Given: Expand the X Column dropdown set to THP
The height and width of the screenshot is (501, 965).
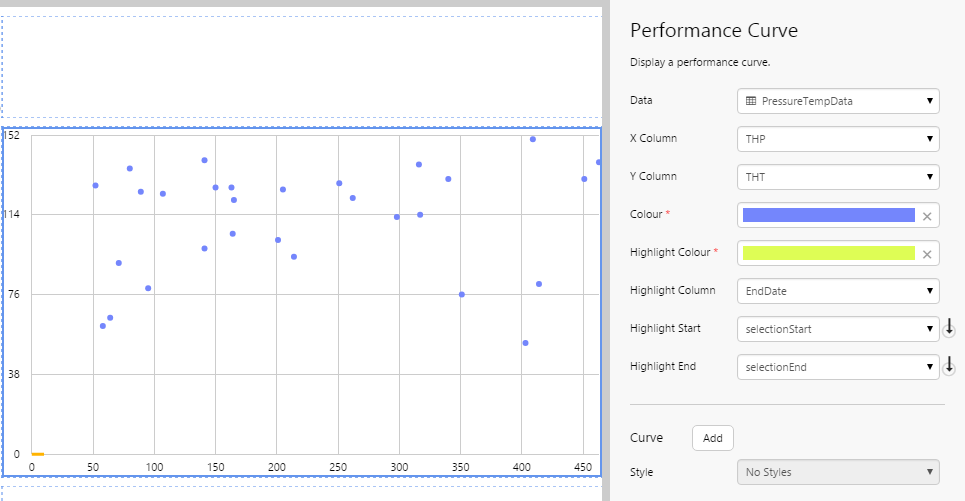Looking at the screenshot, I should 838,139.
